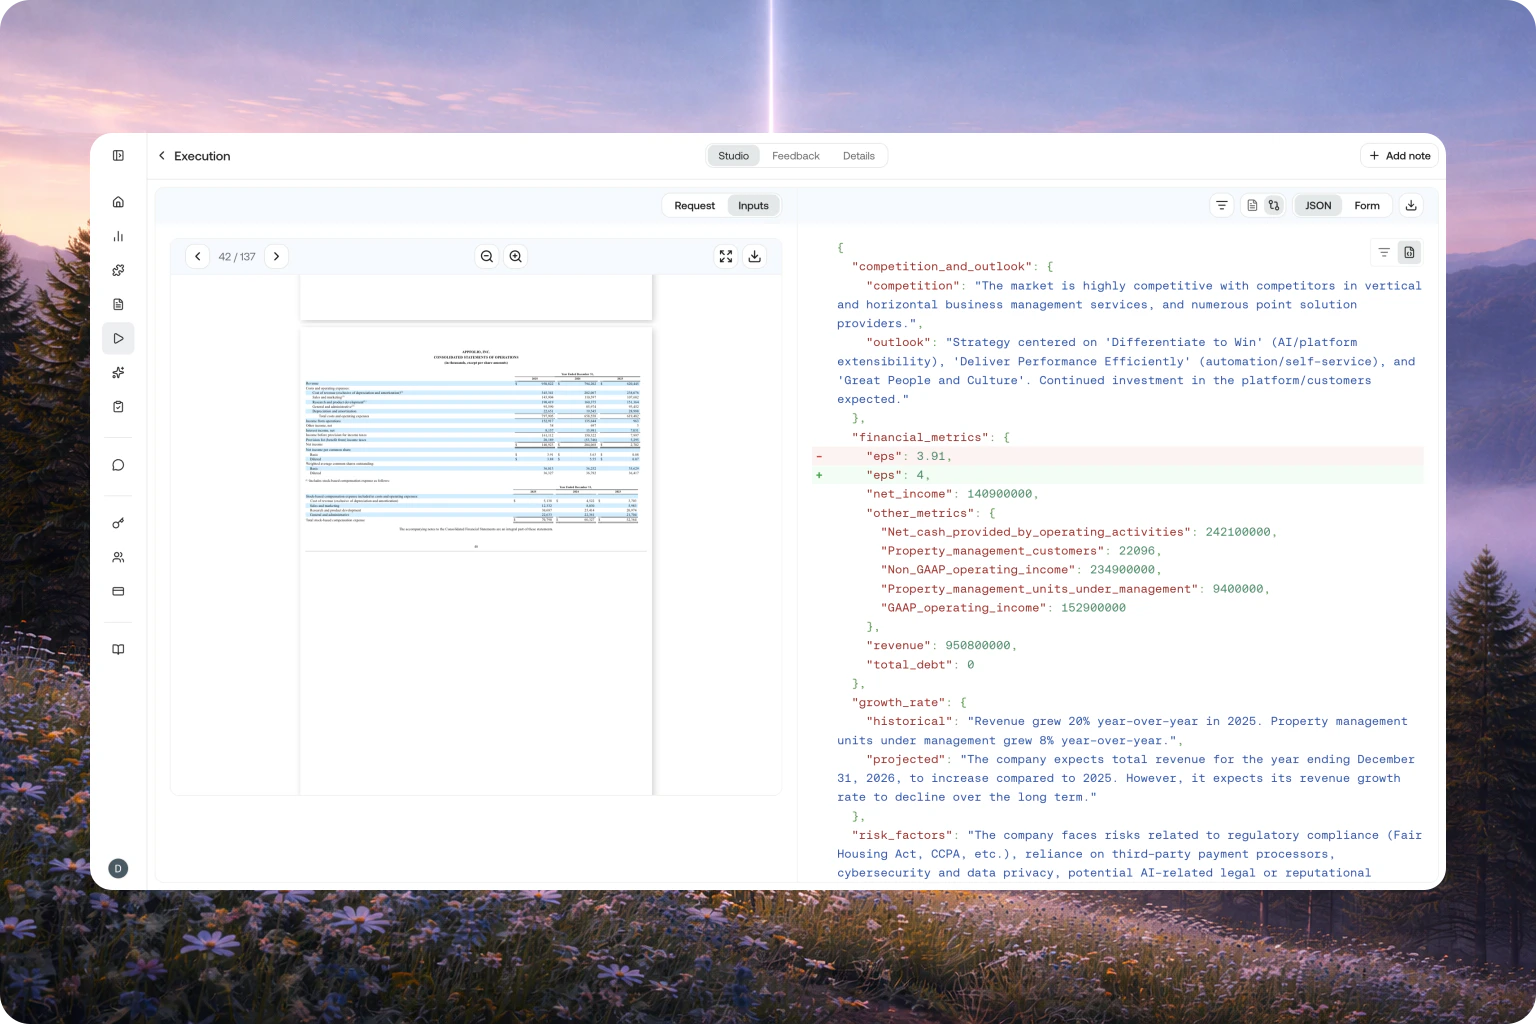
Task: Collapse the left sidebar panel
Action: tap(118, 156)
